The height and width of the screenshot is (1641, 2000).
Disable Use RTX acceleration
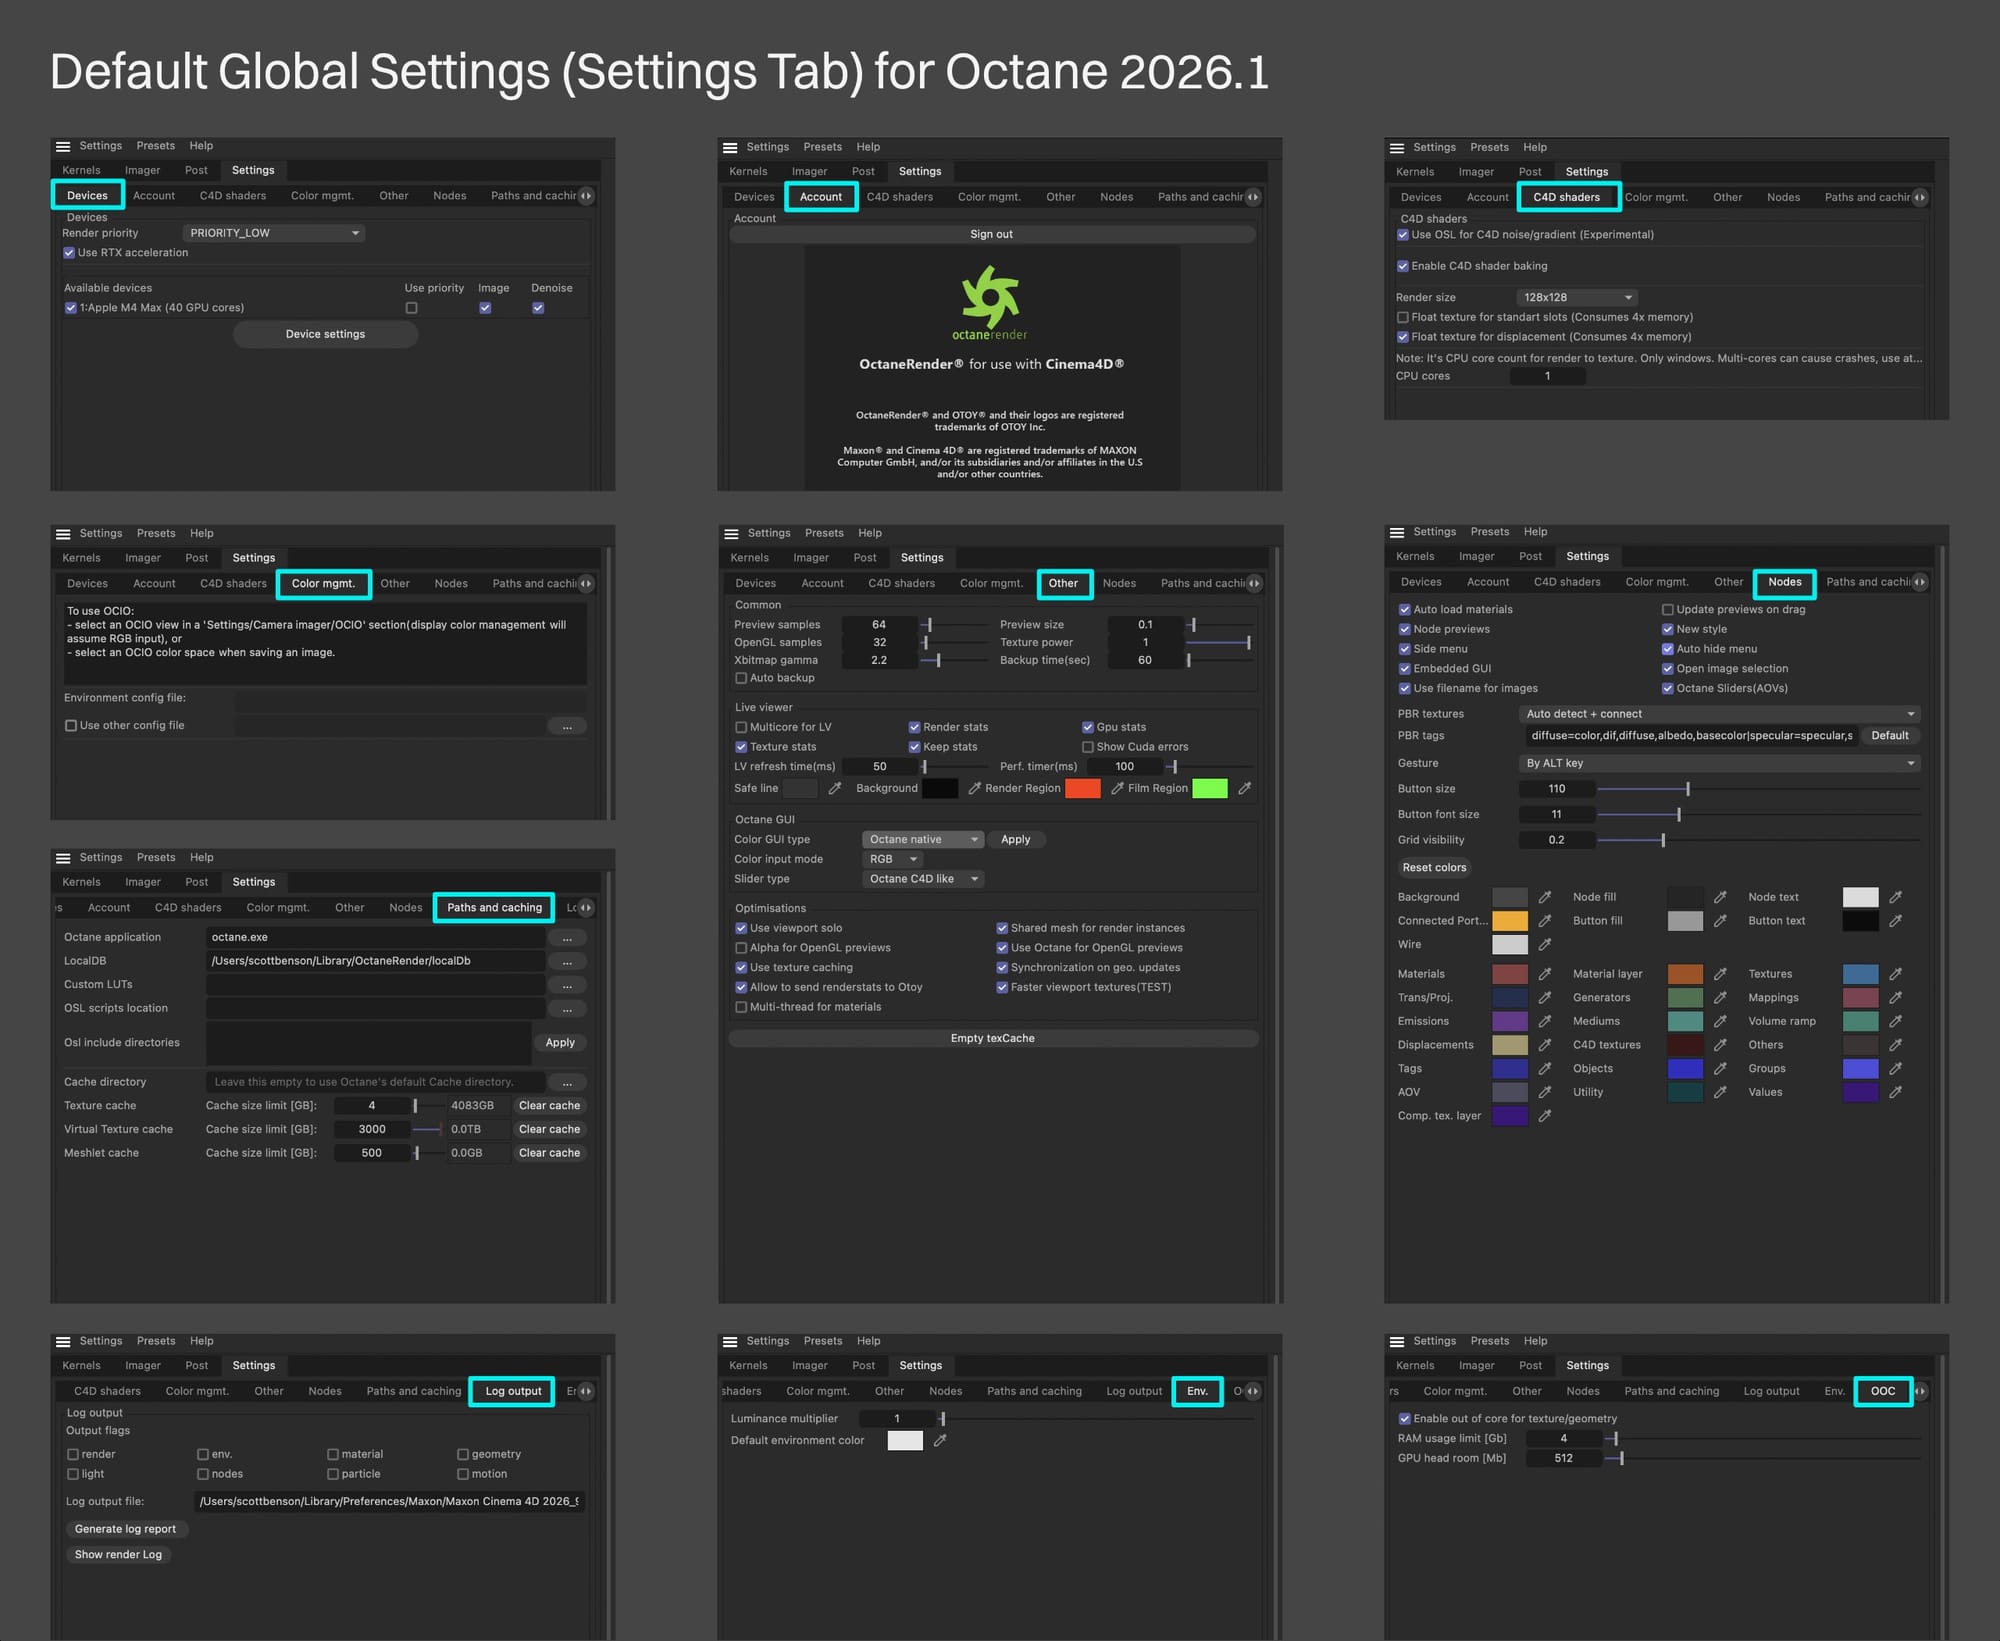point(69,253)
